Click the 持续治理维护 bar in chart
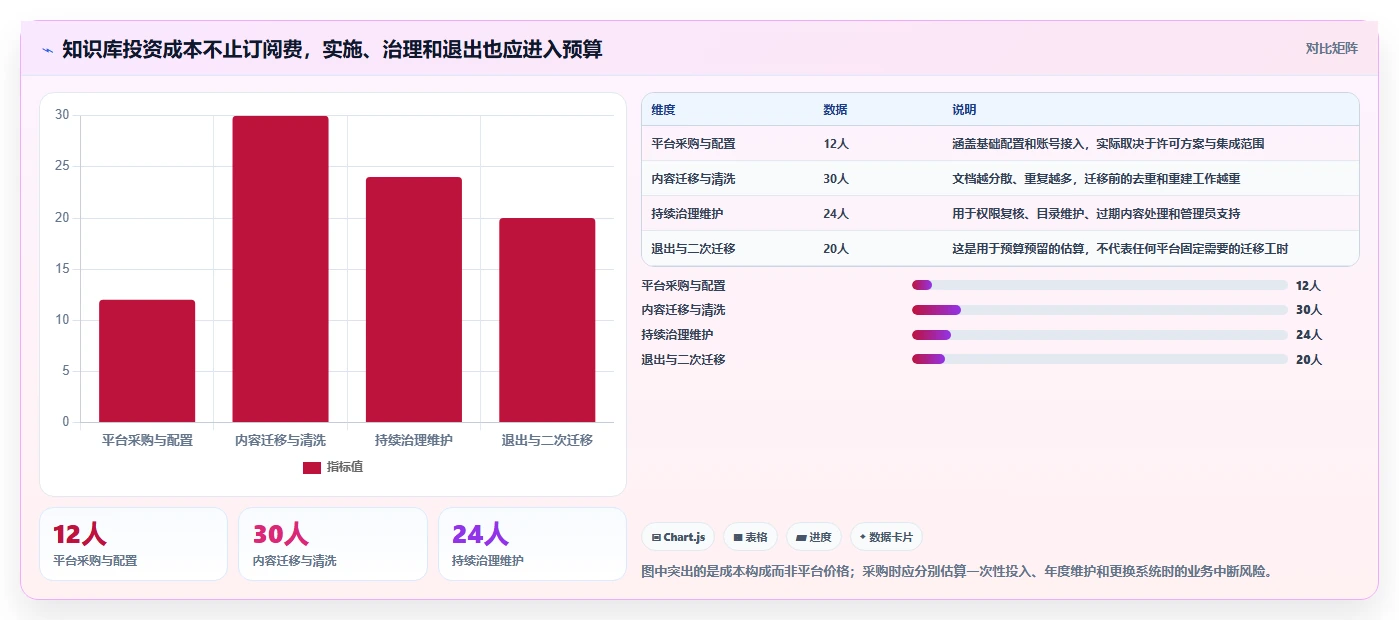This screenshot has width=1399, height=620. click(414, 300)
